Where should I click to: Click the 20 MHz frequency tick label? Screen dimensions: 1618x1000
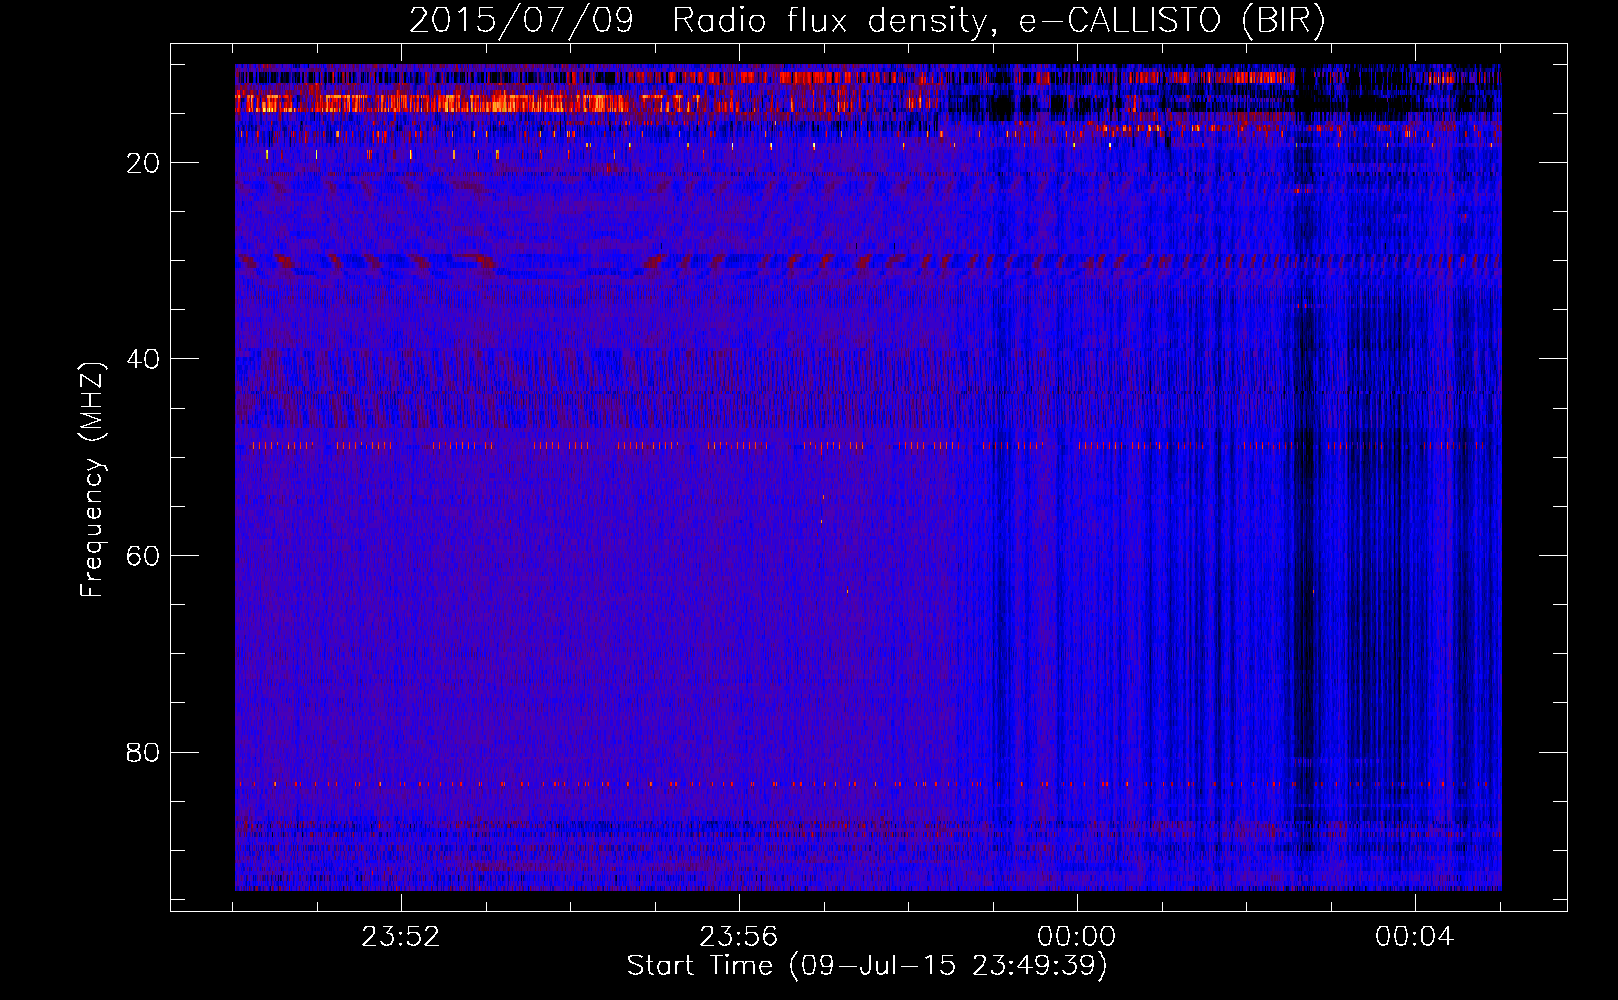[x=144, y=163]
